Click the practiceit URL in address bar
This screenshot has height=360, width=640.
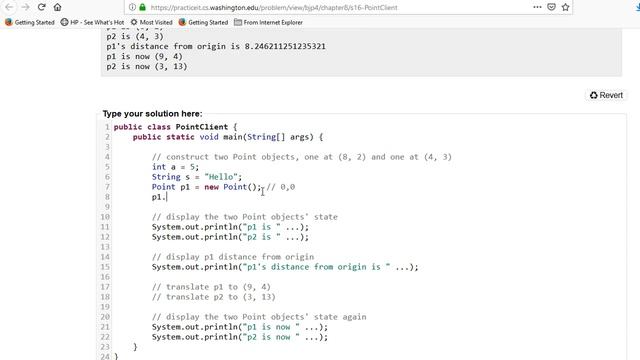pos(273,7)
